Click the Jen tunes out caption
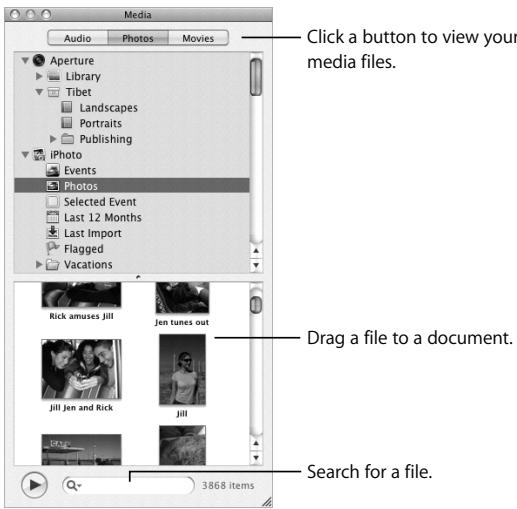 pos(182,322)
